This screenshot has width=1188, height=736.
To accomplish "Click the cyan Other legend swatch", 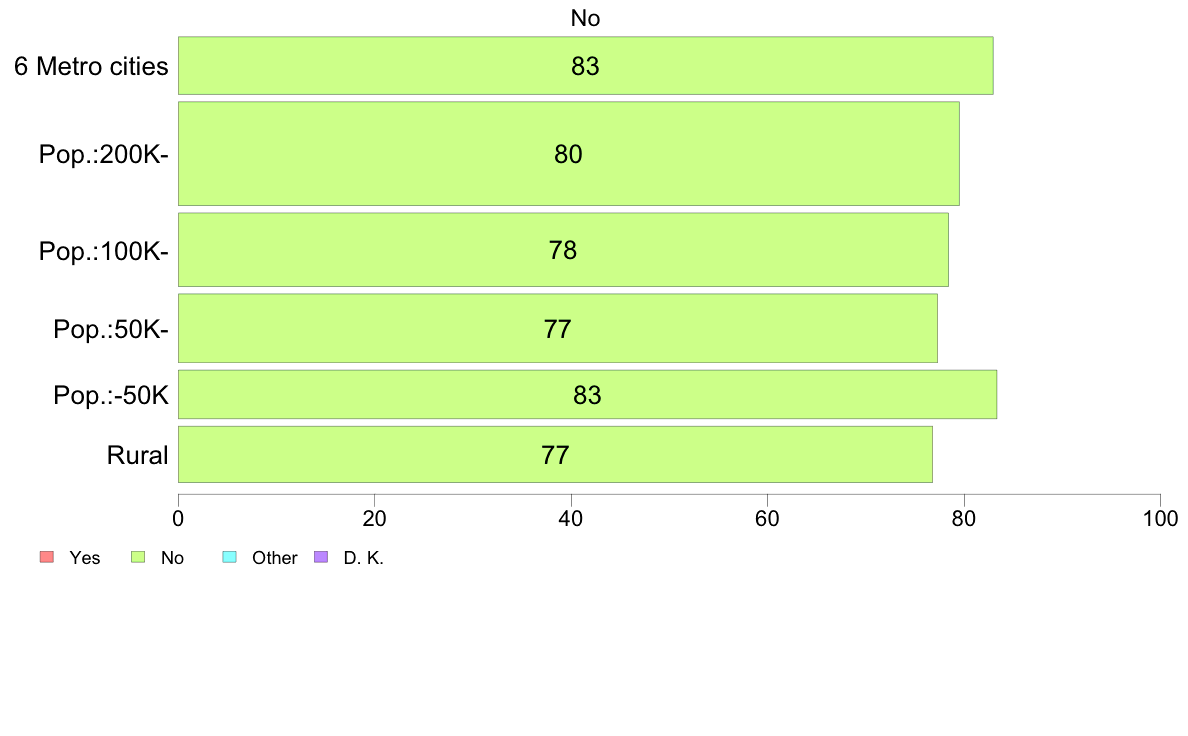I will [x=230, y=557].
